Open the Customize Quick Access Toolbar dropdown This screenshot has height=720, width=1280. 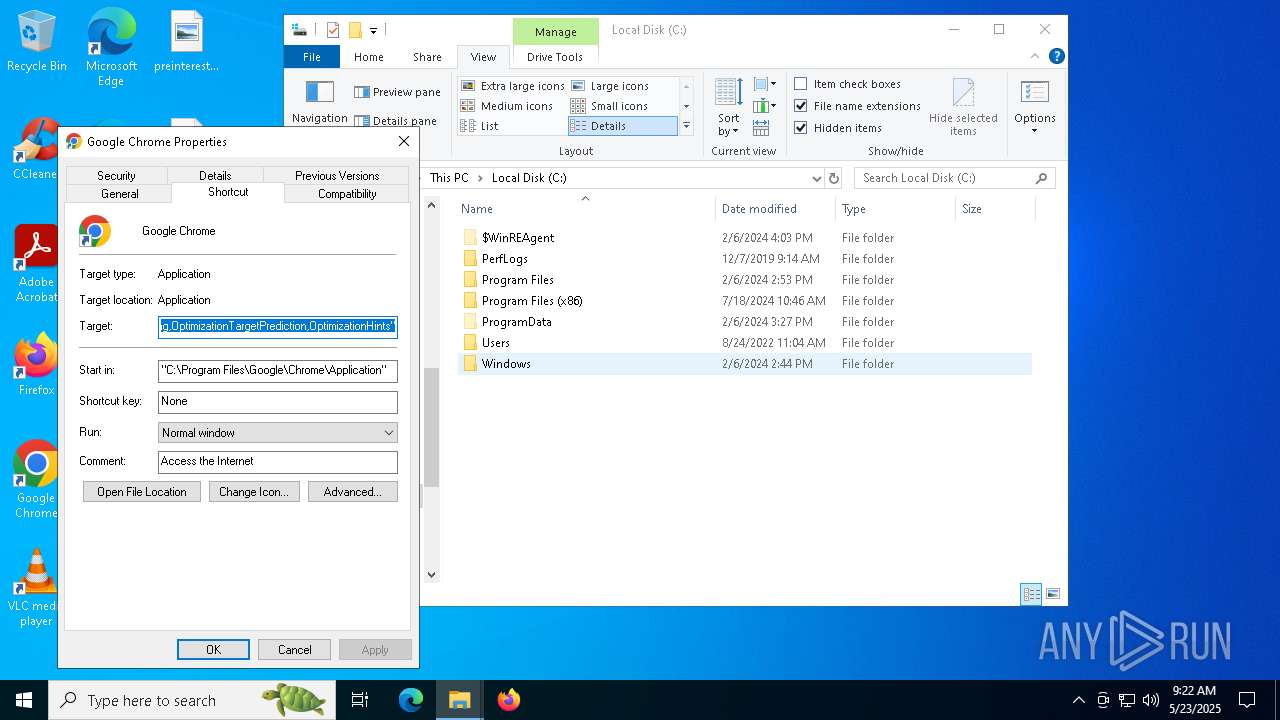coord(373,31)
